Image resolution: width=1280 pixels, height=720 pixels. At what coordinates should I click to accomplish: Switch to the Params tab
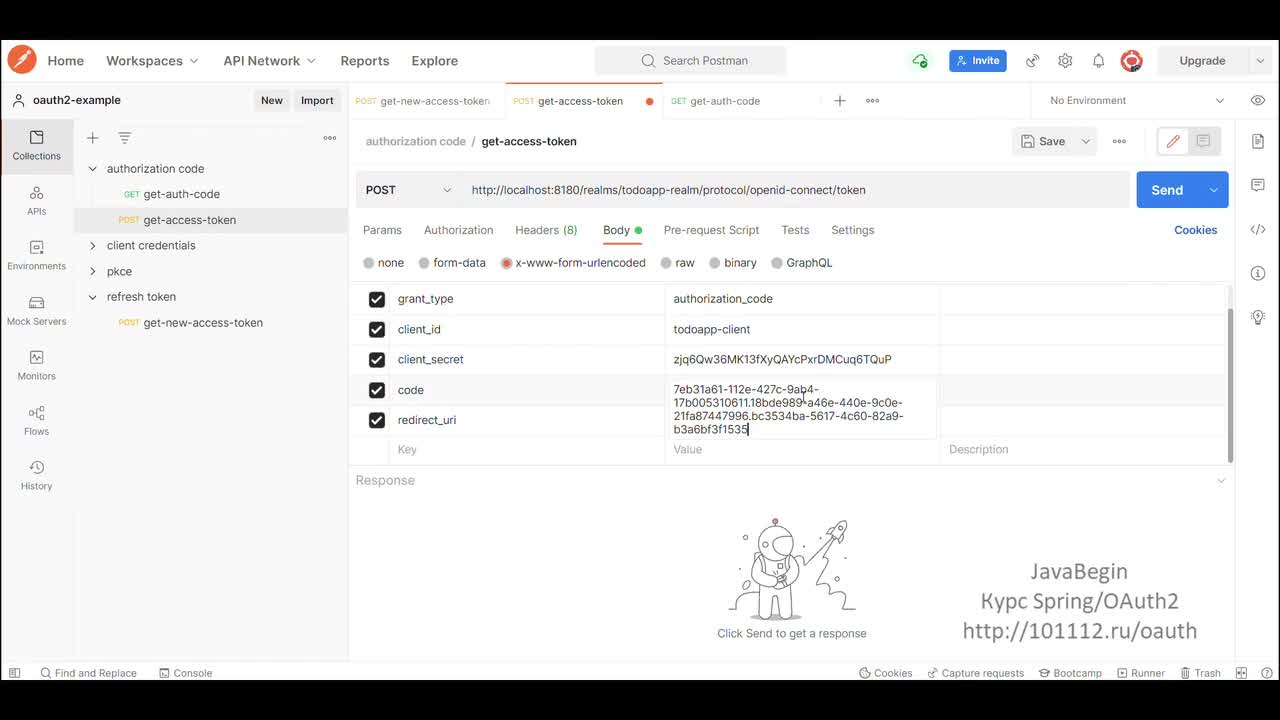(x=382, y=230)
